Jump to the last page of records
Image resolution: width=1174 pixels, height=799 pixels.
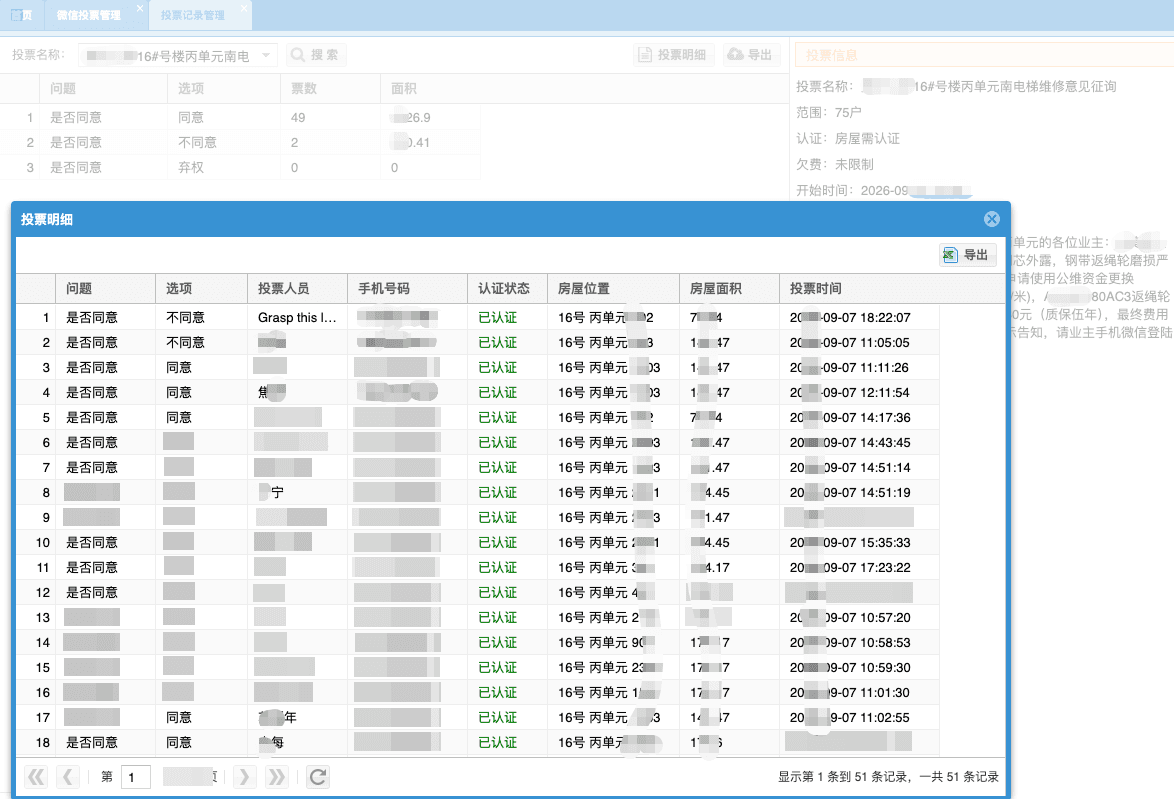tap(276, 777)
